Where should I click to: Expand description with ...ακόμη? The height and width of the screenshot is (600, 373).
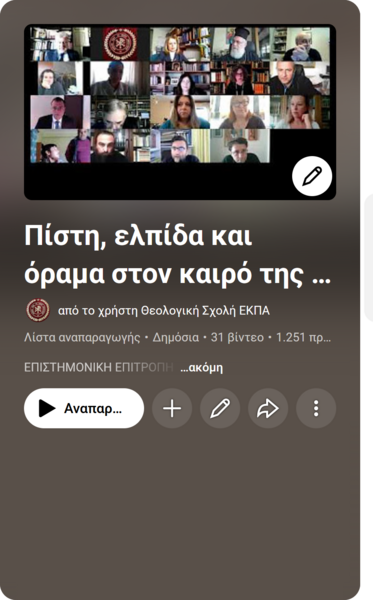point(202,367)
